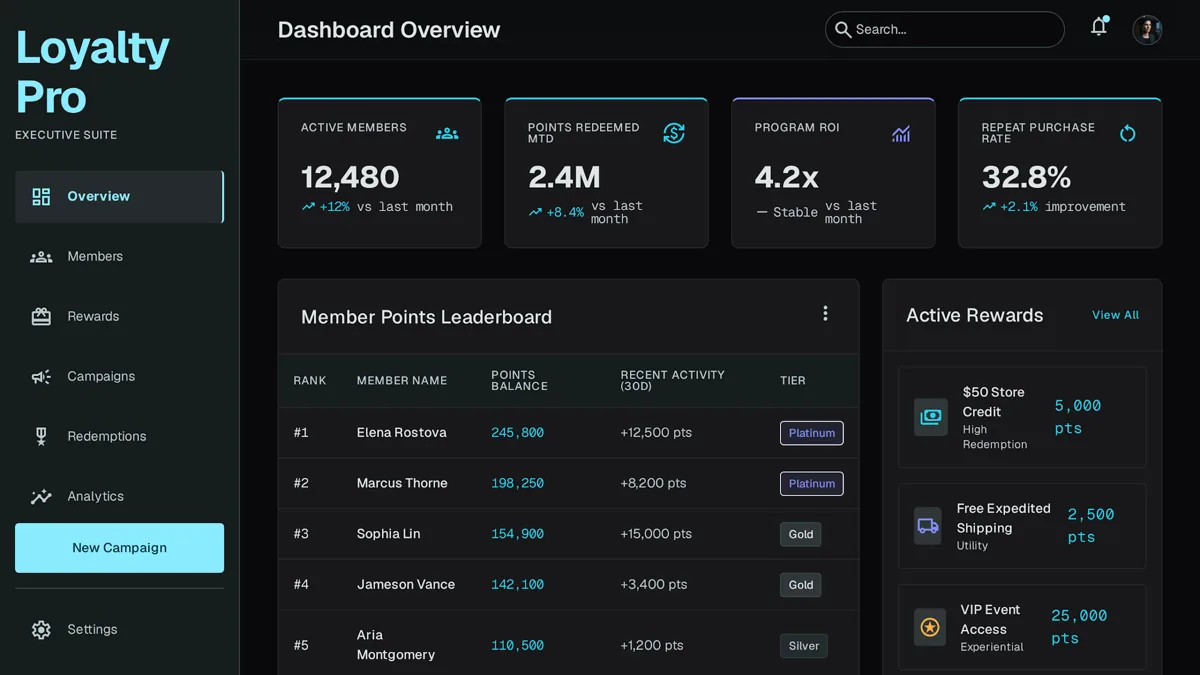Viewport: 1200px width, 675px height.
Task: Click the Redemptions medal icon in sidebar
Action: pyautogui.click(x=41, y=436)
